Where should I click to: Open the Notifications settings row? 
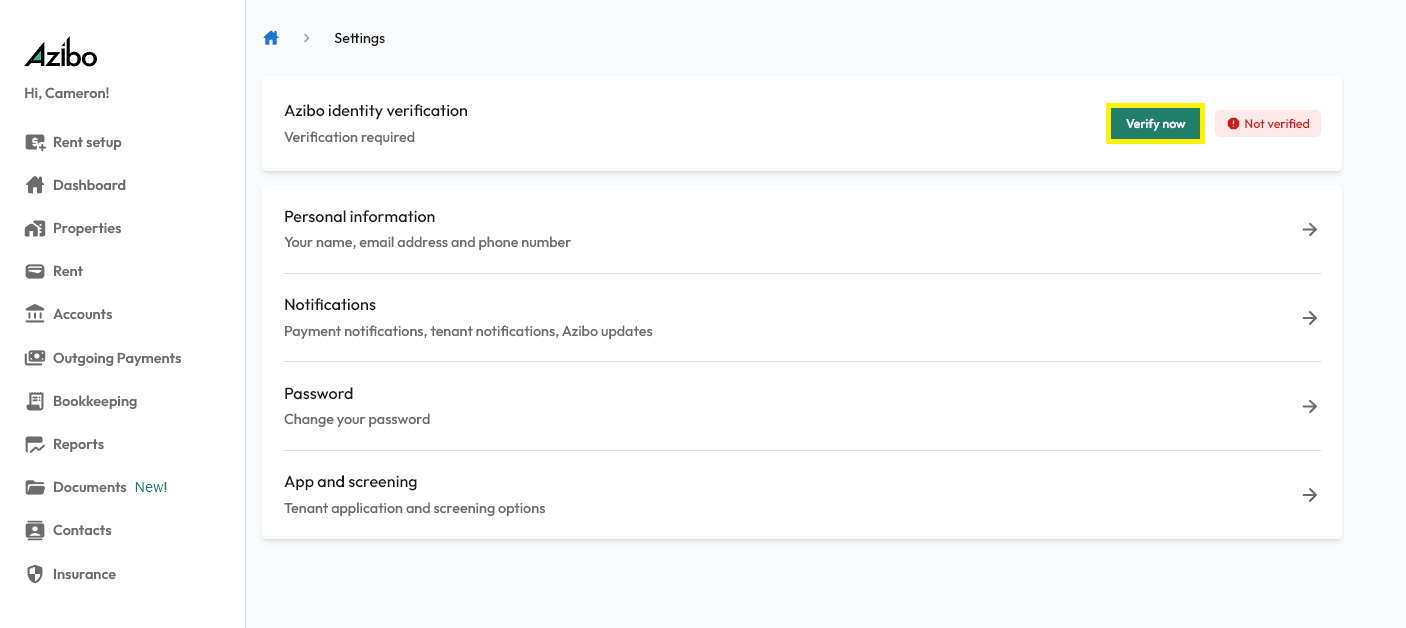click(x=802, y=318)
